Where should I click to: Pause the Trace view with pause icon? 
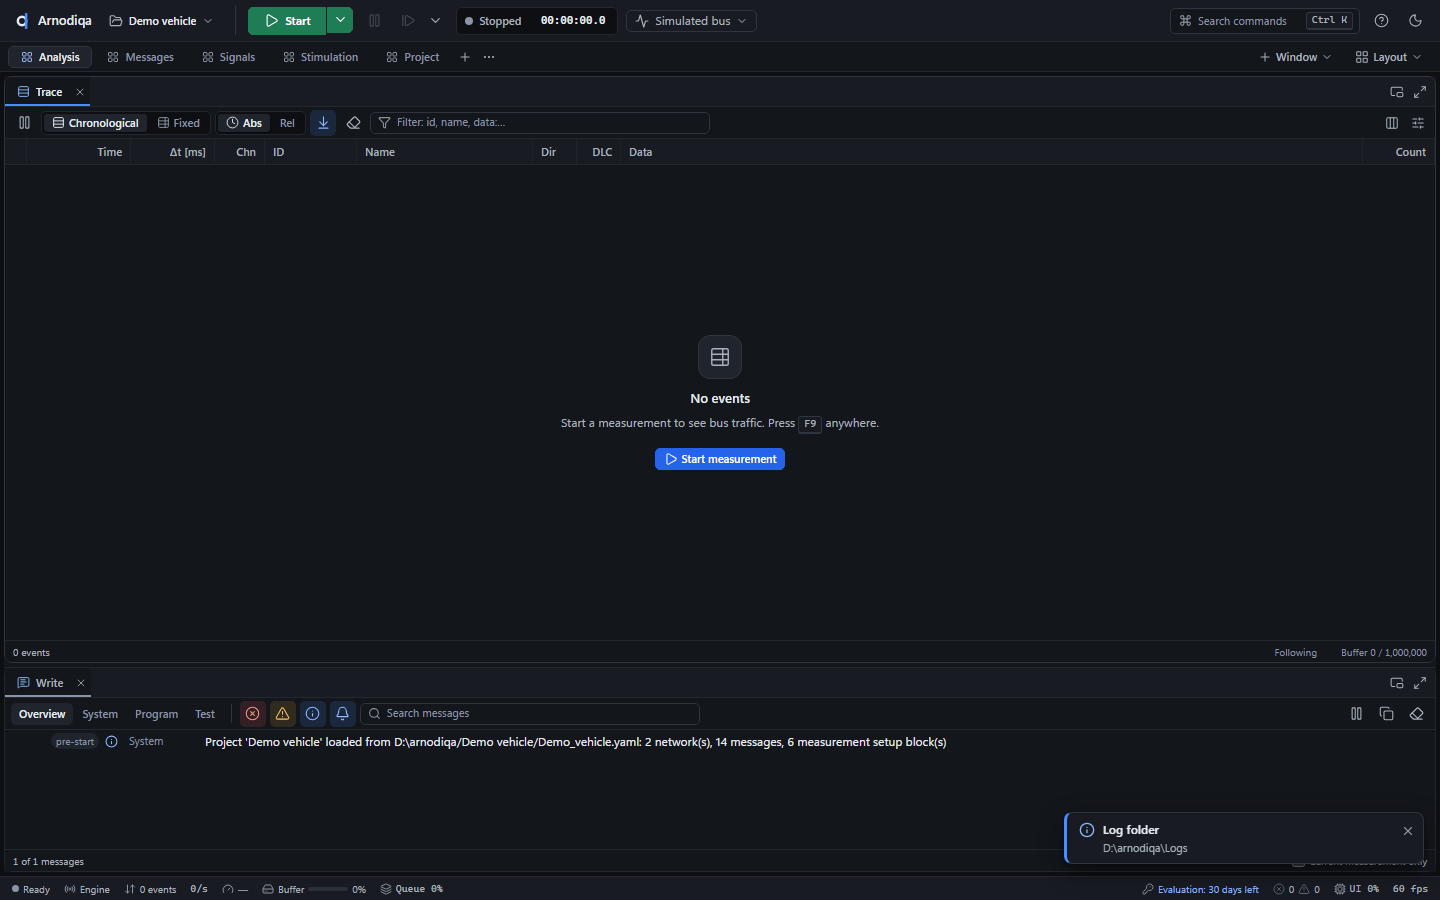[x=24, y=123]
